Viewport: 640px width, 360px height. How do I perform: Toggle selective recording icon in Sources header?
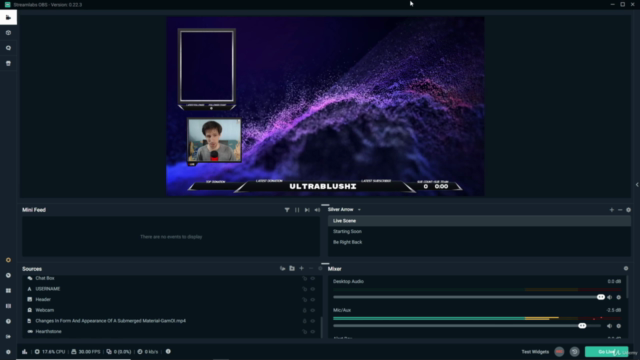click(x=282, y=269)
